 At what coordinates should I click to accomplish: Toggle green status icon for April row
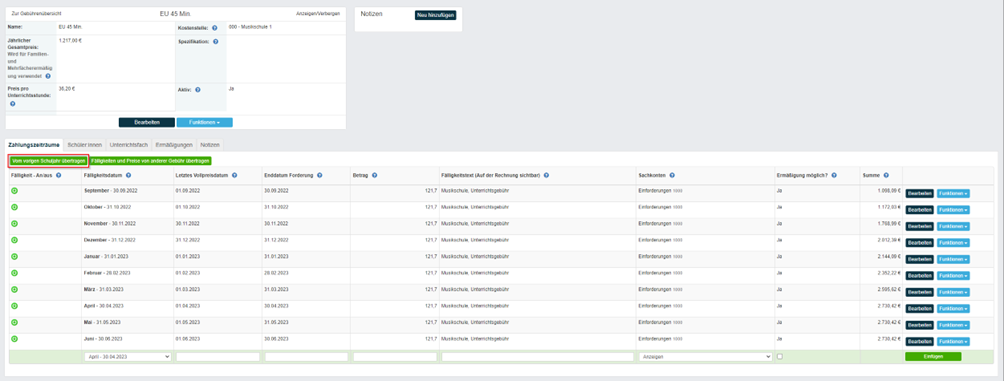point(14,306)
